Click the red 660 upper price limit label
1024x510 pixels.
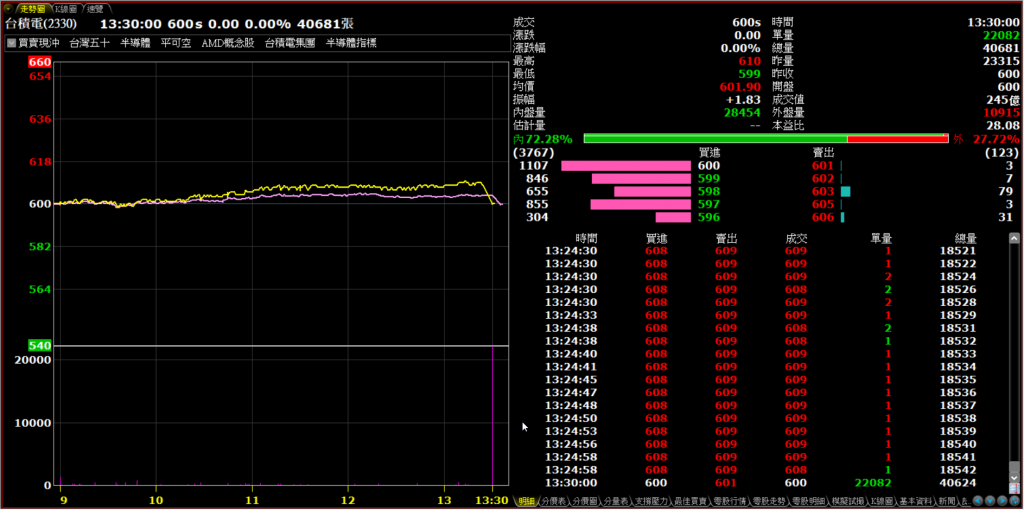pyautogui.click(x=40, y=63)
